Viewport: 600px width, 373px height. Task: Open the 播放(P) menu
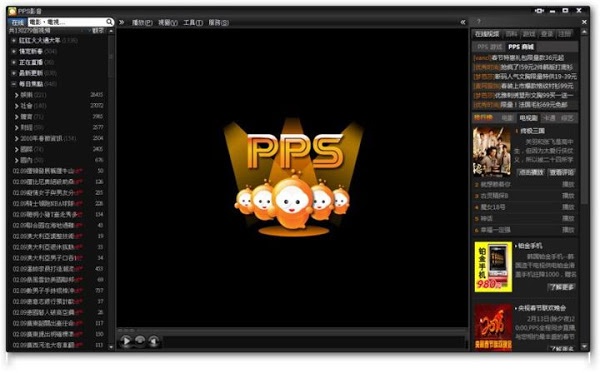142,23
